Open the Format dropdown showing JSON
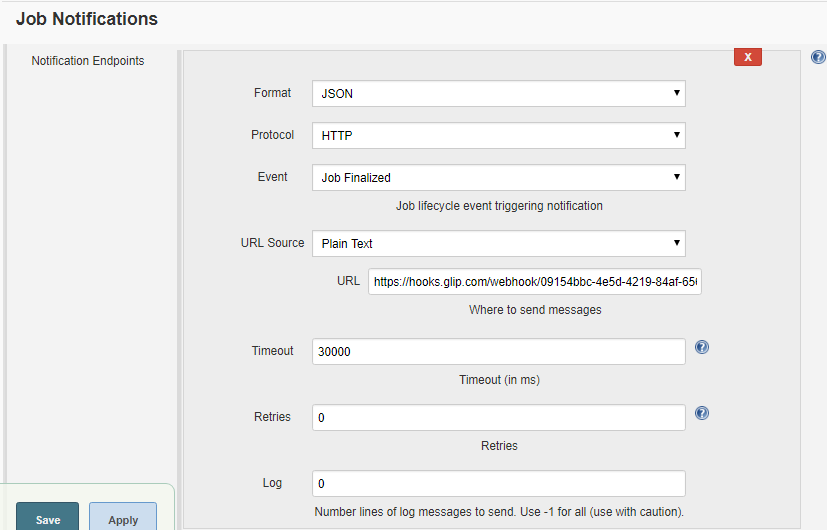The width and height of the screenshot is (827, 530). click(498, 93)
